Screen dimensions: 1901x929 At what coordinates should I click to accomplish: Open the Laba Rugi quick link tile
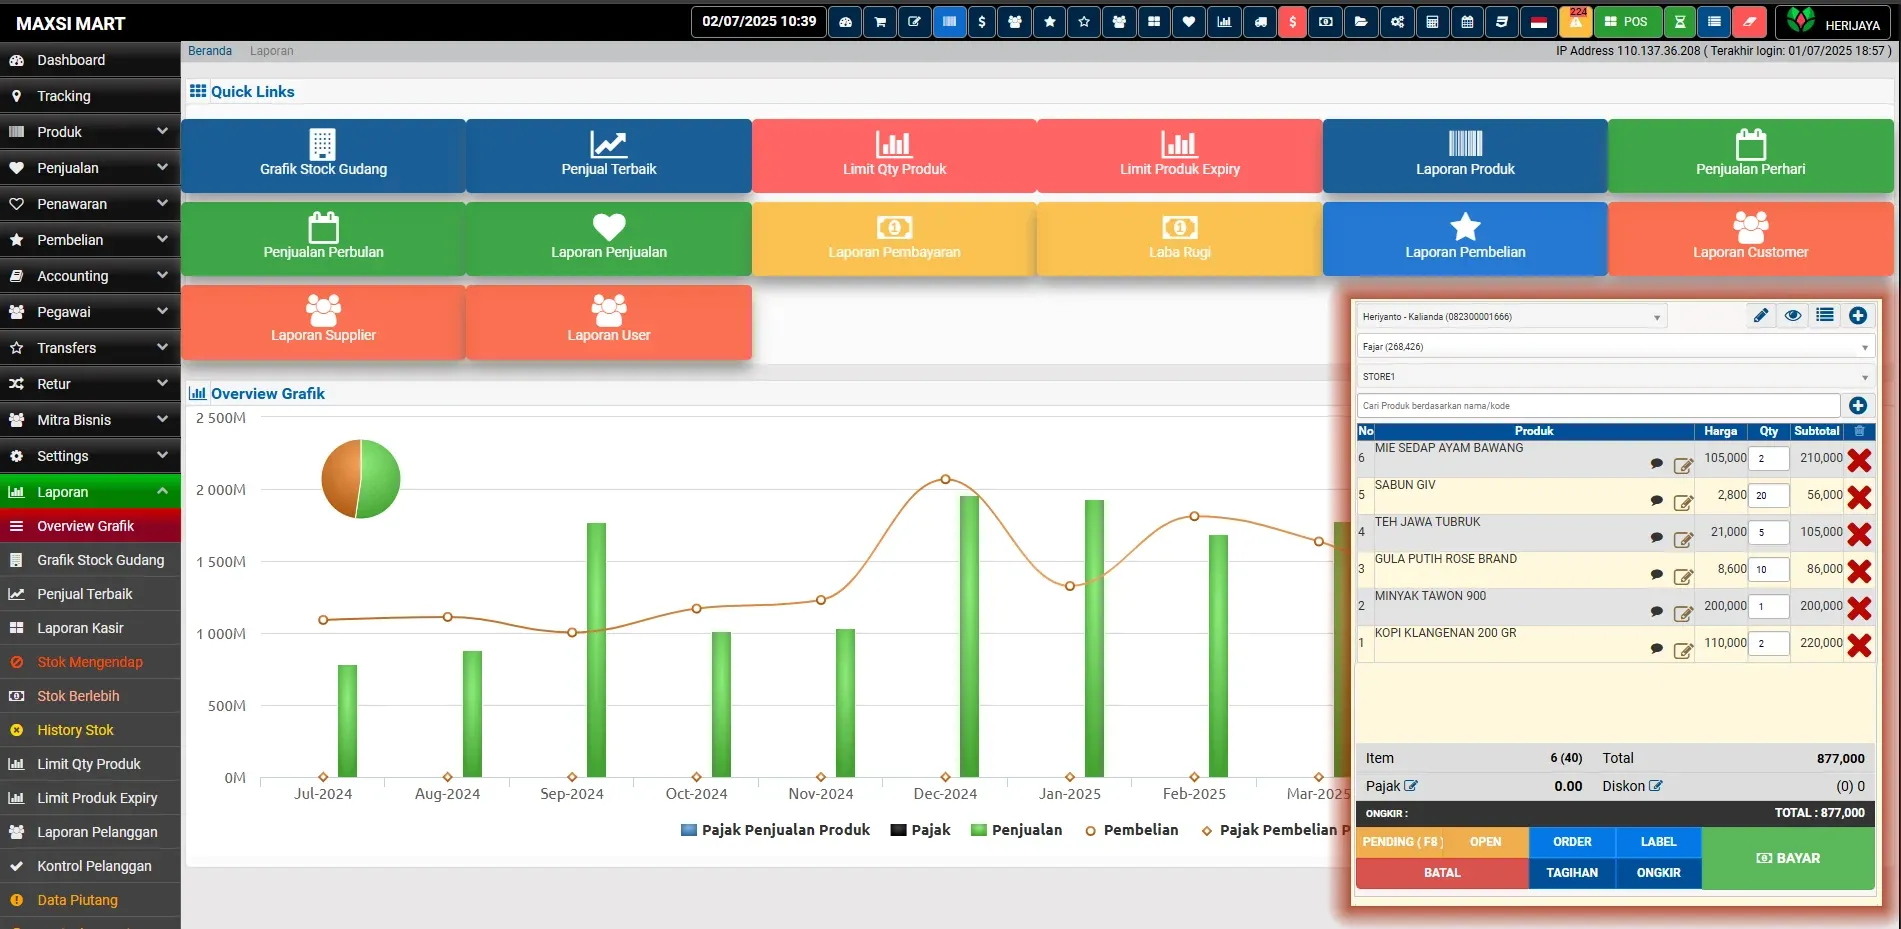pos(1179,239)
